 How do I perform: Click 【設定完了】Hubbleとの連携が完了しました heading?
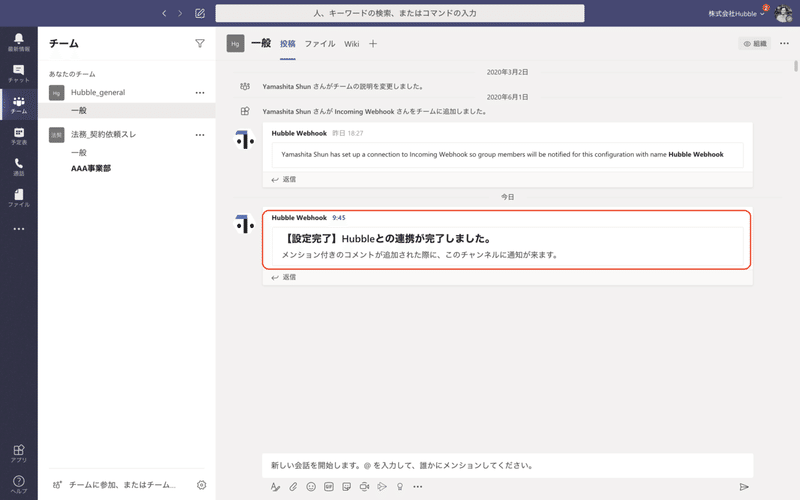(x=386, y=238)
